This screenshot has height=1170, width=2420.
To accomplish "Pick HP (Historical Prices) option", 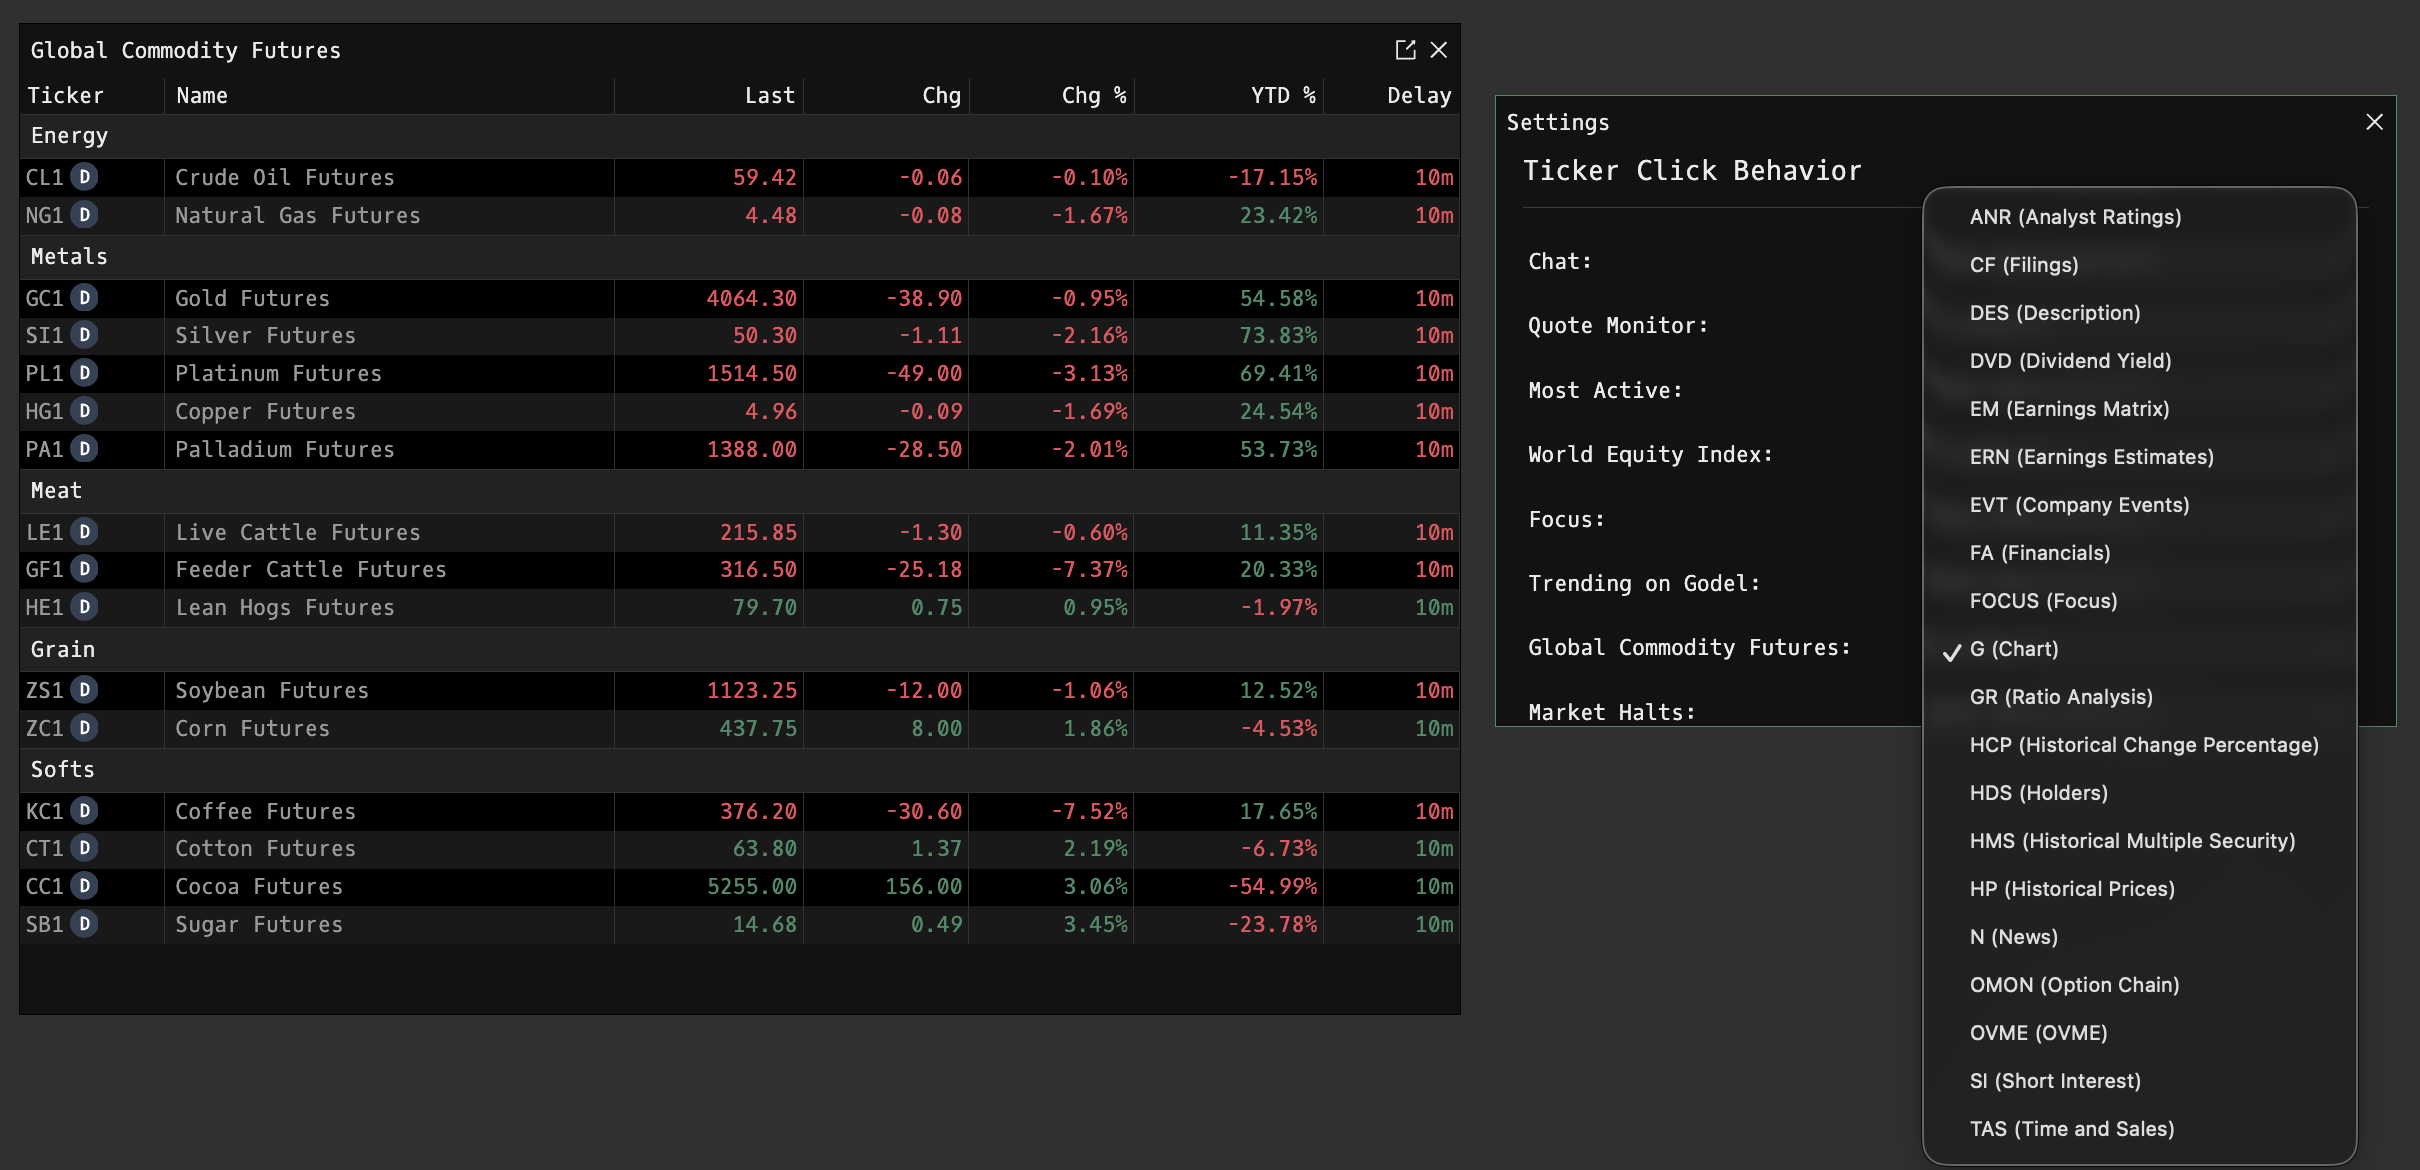I will pyautogui.click(x=2139, y=889).
